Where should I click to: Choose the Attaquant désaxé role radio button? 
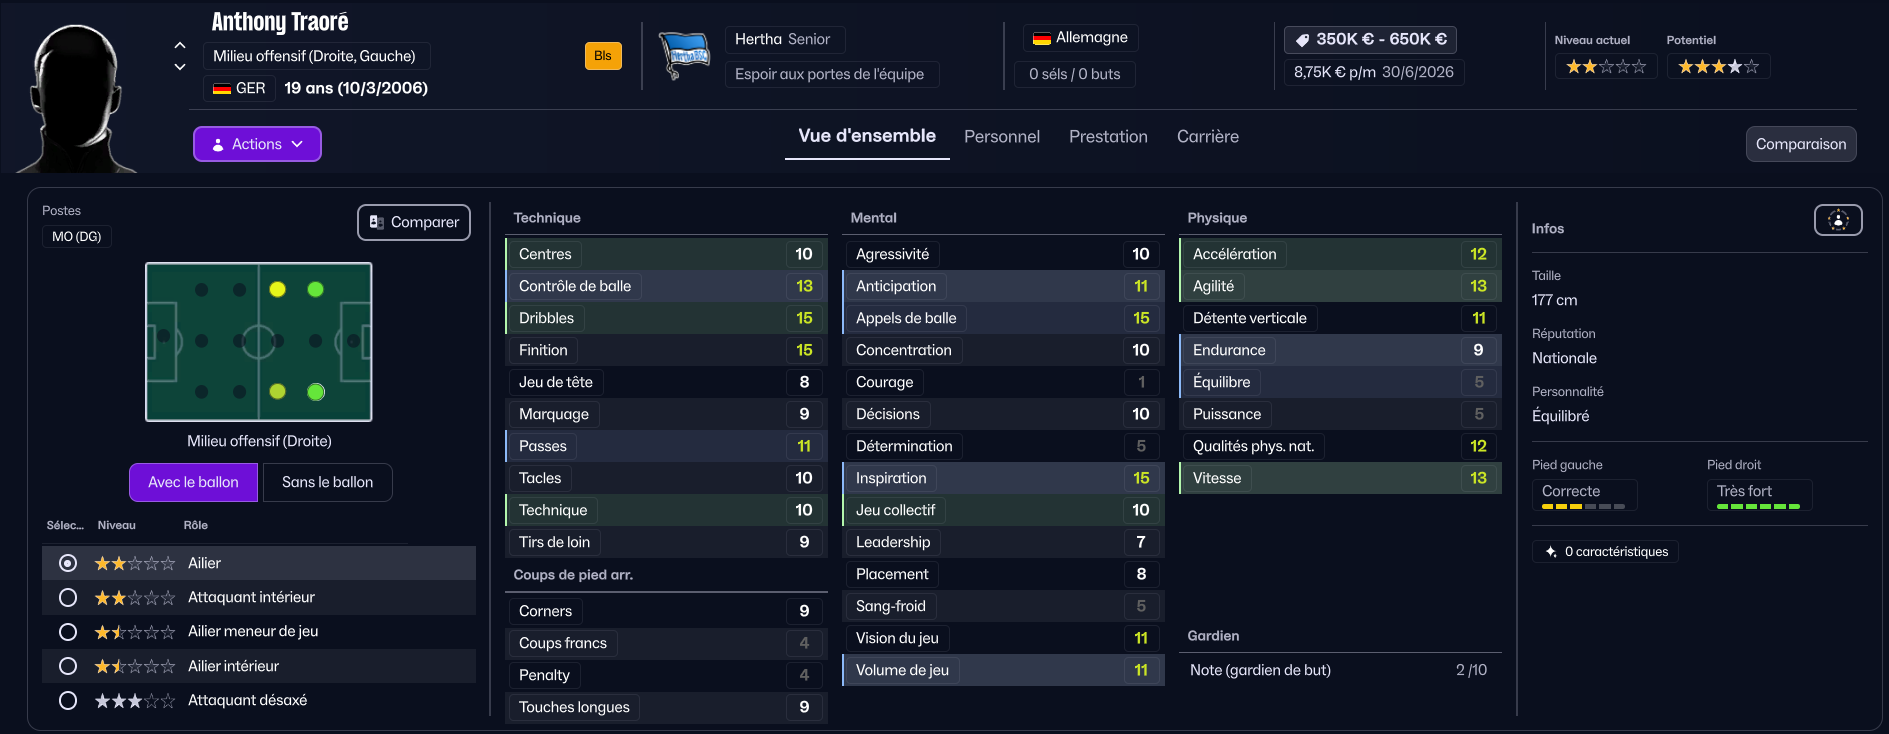(68, 700)
